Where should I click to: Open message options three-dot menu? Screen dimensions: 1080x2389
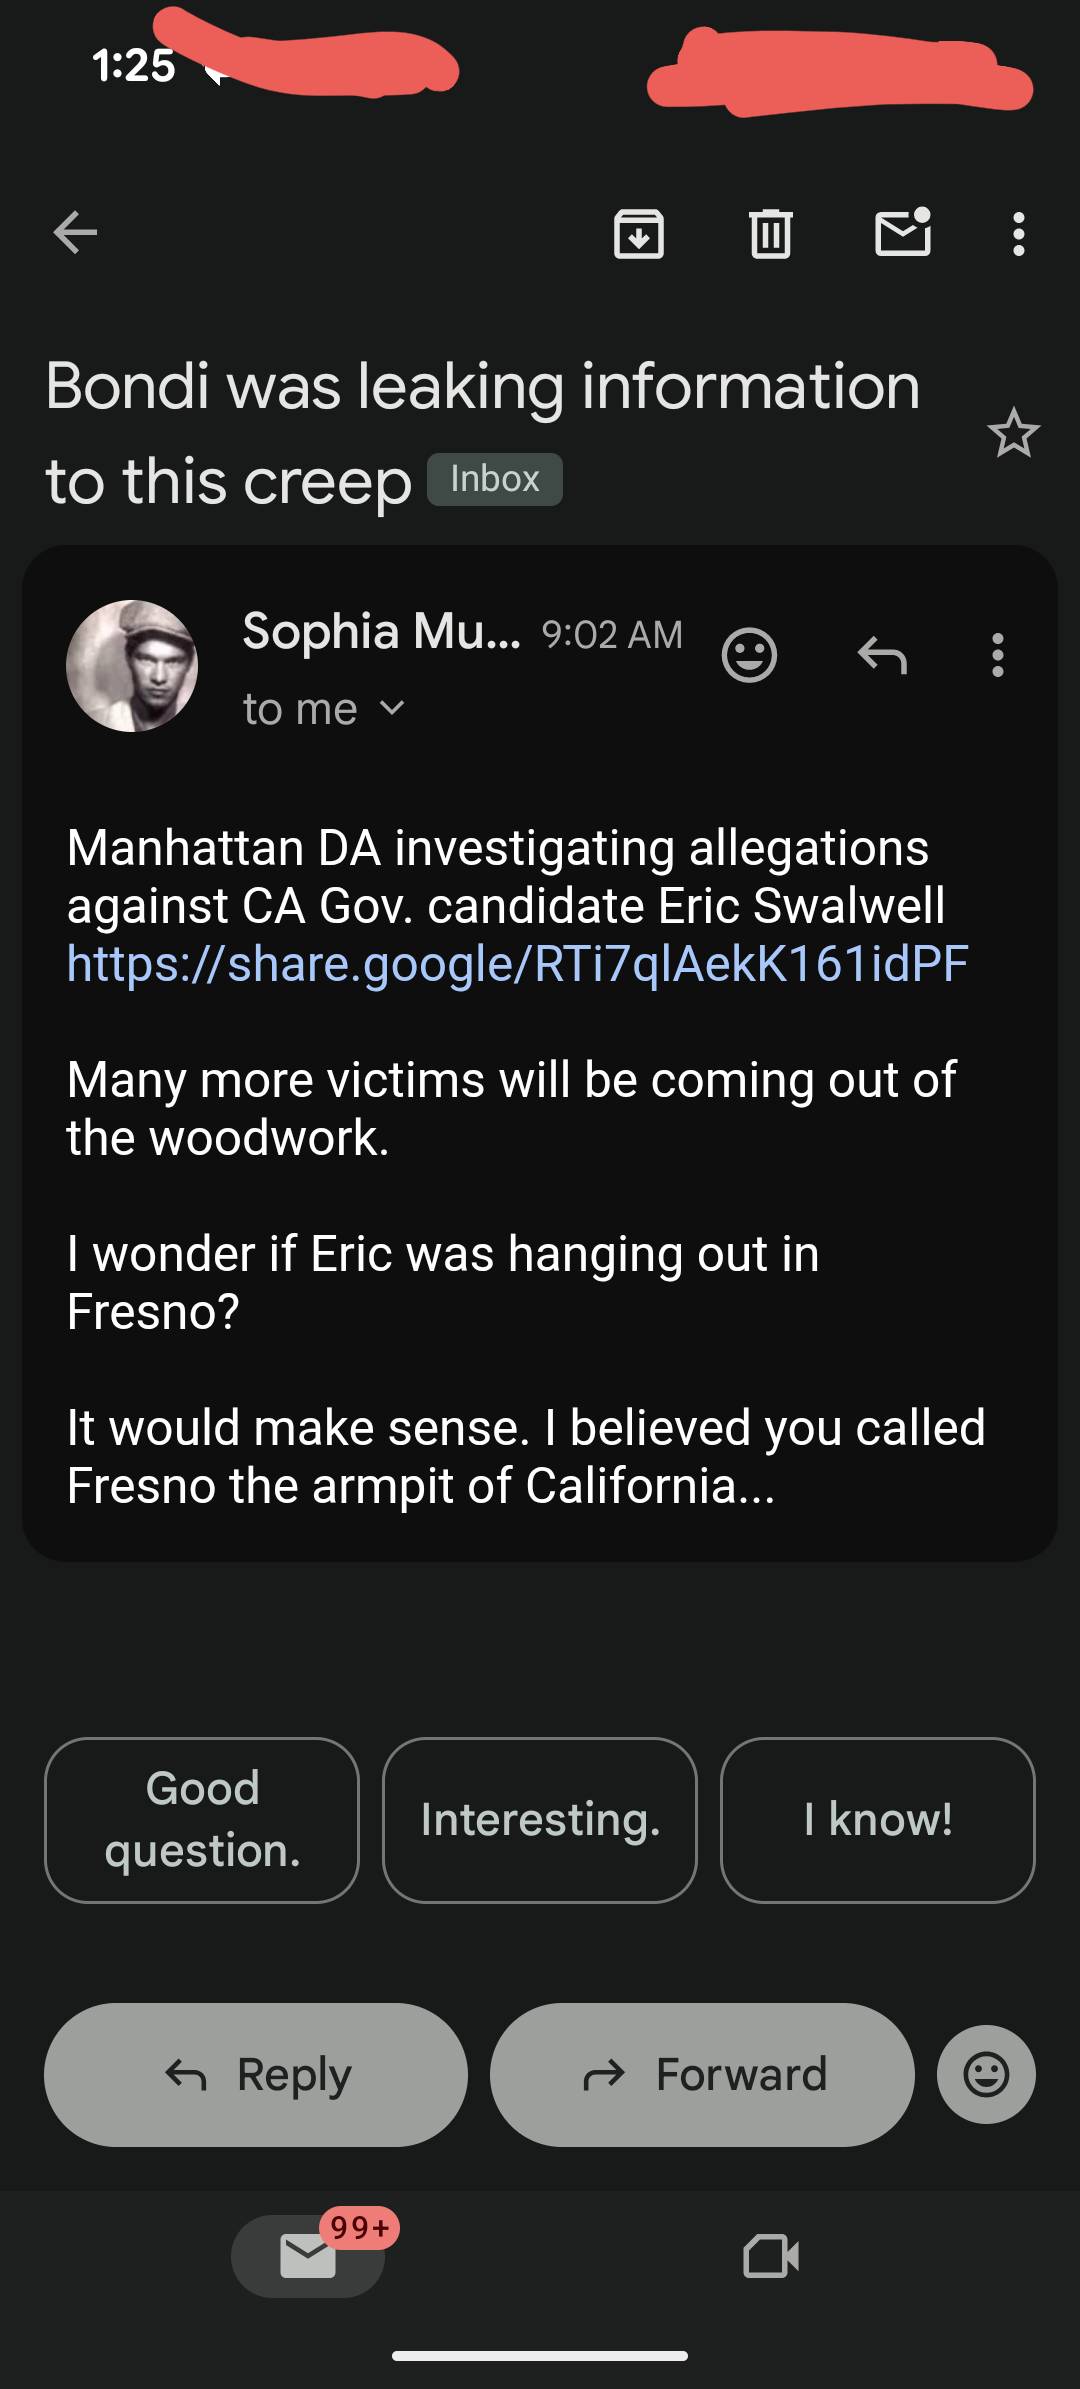[997, 656]
